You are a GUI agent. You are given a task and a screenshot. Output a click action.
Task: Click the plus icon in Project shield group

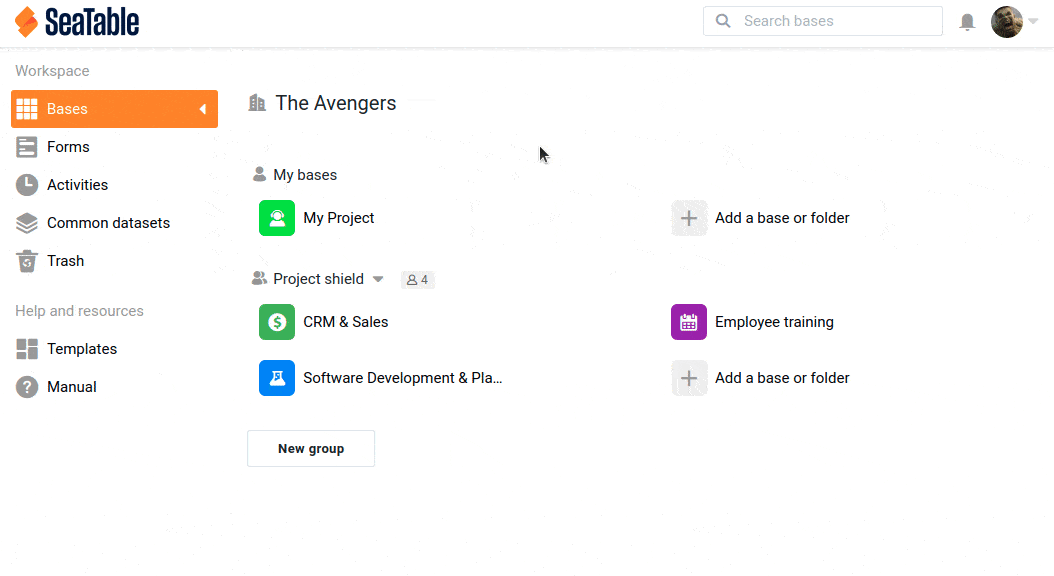click(x=689, y=378)
